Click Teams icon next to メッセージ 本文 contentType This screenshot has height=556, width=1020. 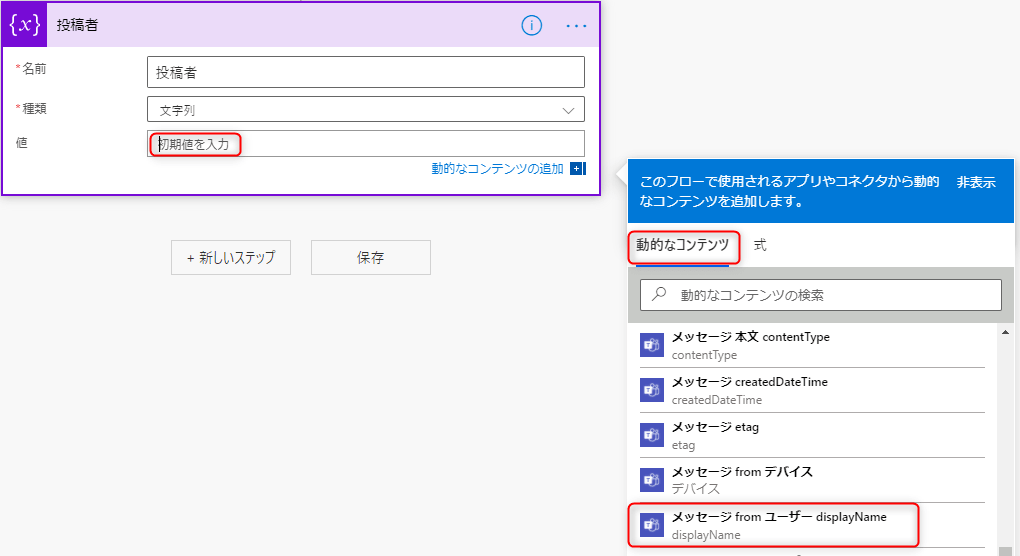click(x=651, y=346)
